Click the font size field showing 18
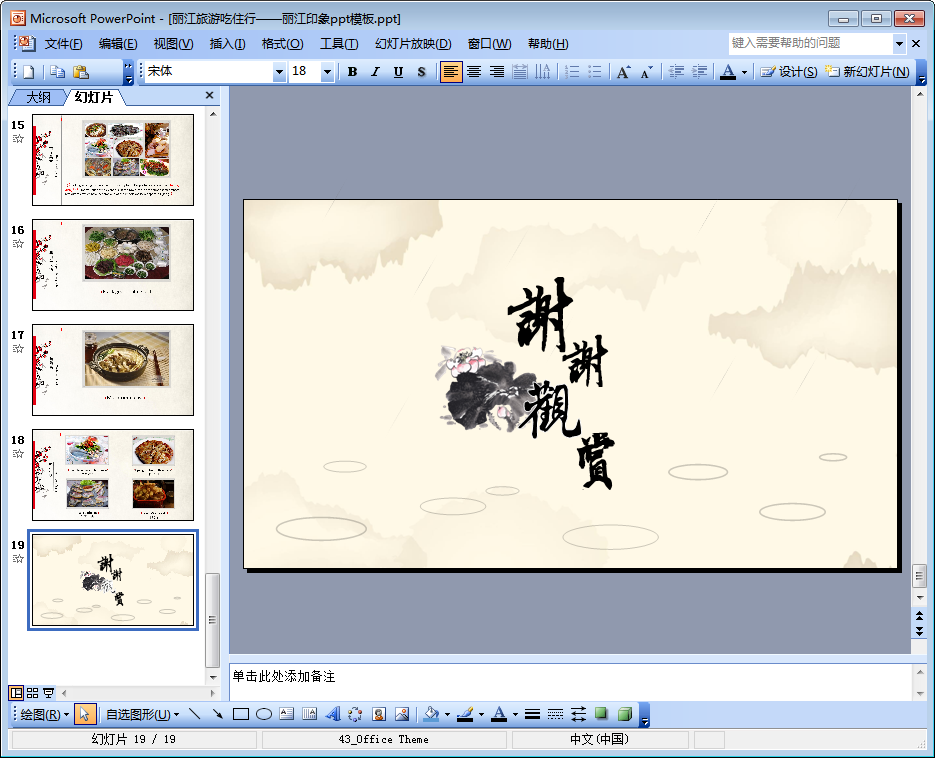Image resolution: width=935 pixels, height=758 pixels. click(x=305, y=72)
